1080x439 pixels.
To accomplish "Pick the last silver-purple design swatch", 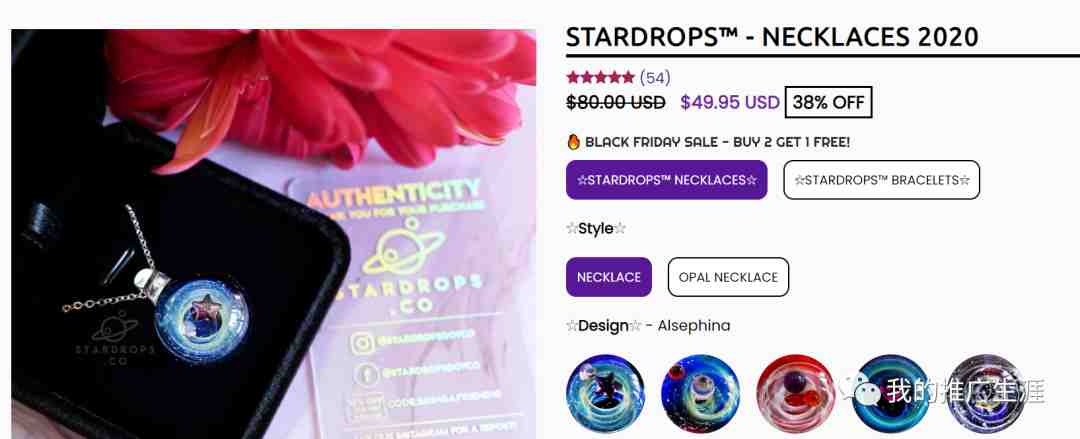I will click(986, 394).
